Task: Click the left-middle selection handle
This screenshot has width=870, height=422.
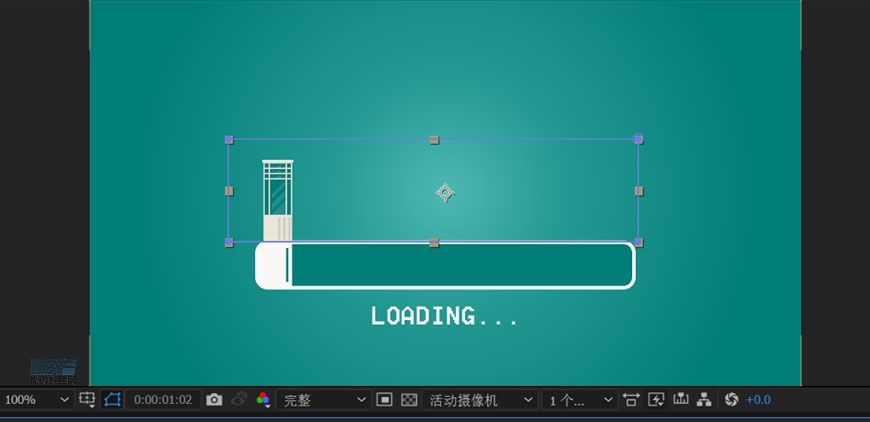Action: pos(229,191)
